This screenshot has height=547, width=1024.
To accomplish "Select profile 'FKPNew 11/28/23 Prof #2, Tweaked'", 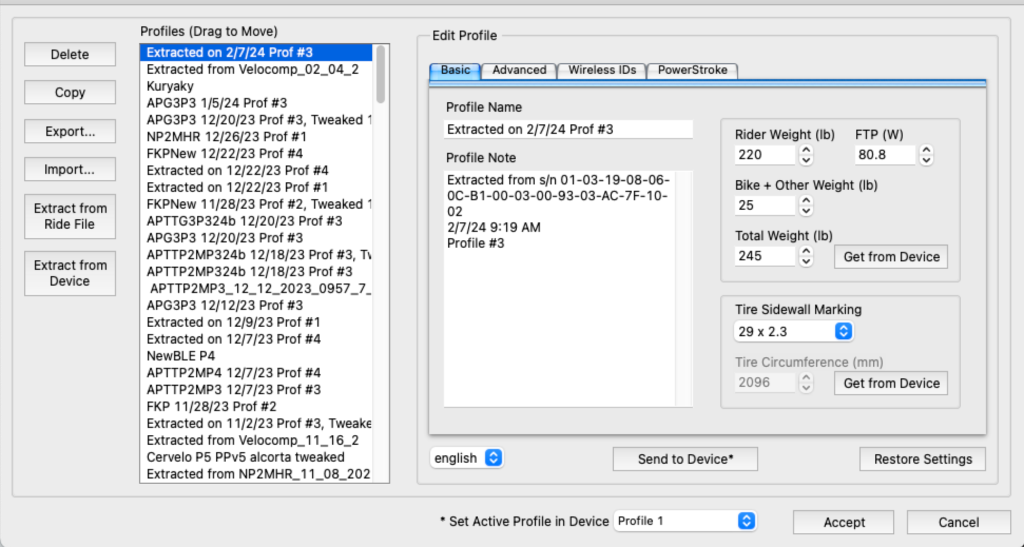I will point(256,204).
